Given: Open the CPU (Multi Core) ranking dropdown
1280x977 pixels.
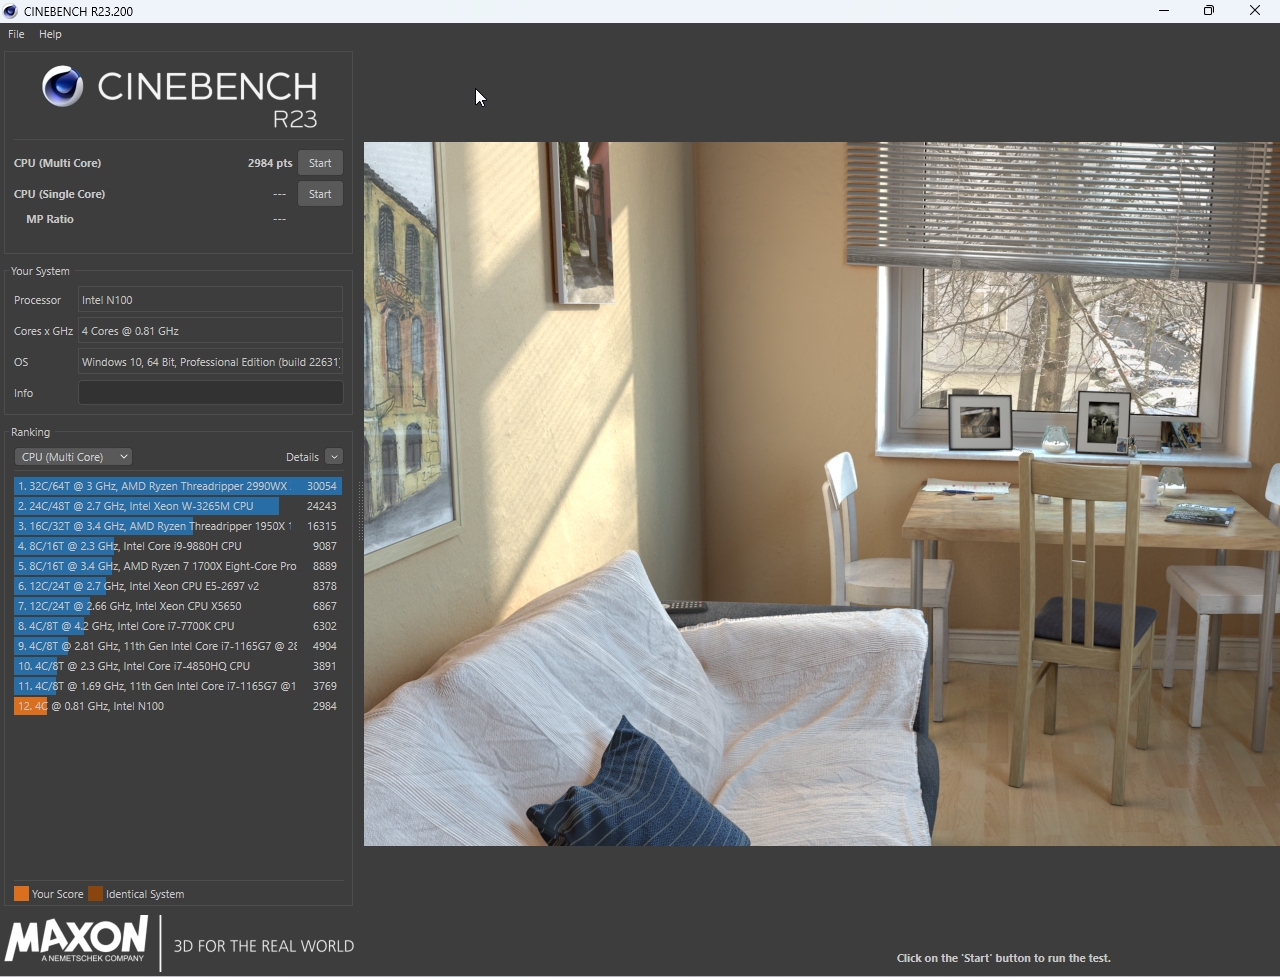Looking at the screenshot, I should 73,457.
